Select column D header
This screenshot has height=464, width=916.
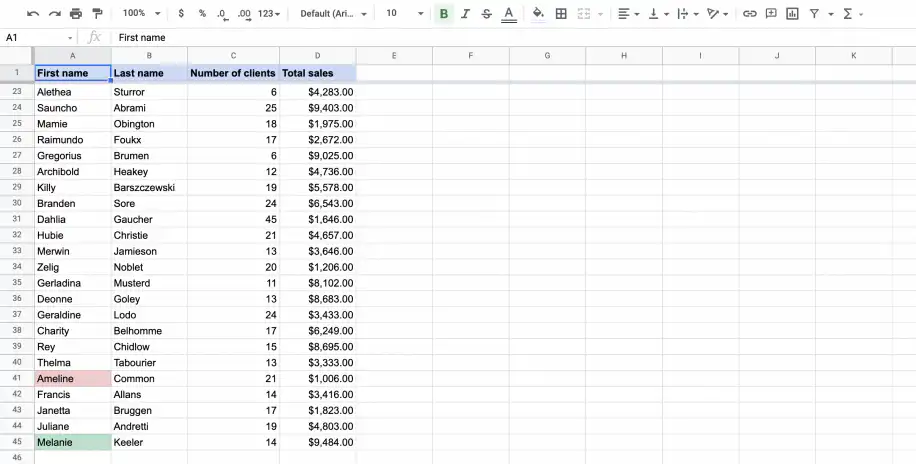coord(317,56)
